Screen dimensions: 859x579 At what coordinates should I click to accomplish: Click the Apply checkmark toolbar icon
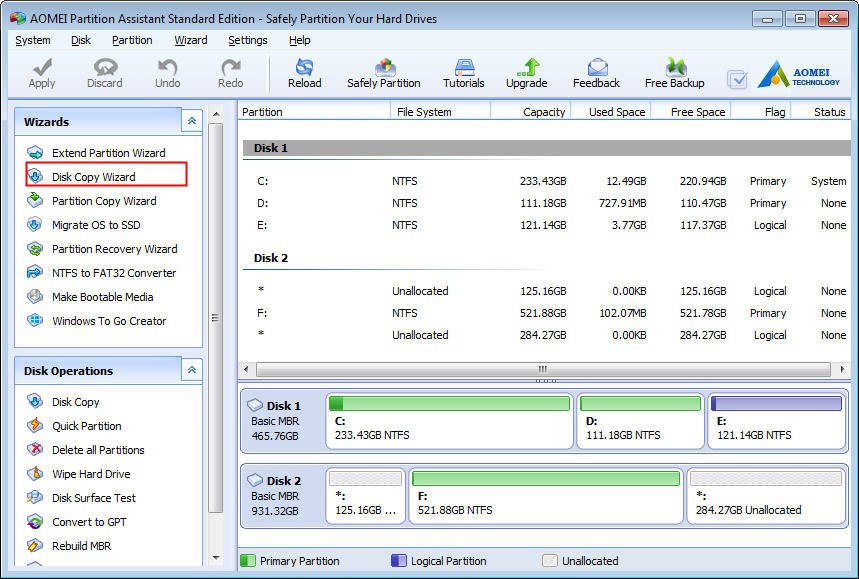pos(42,67)
